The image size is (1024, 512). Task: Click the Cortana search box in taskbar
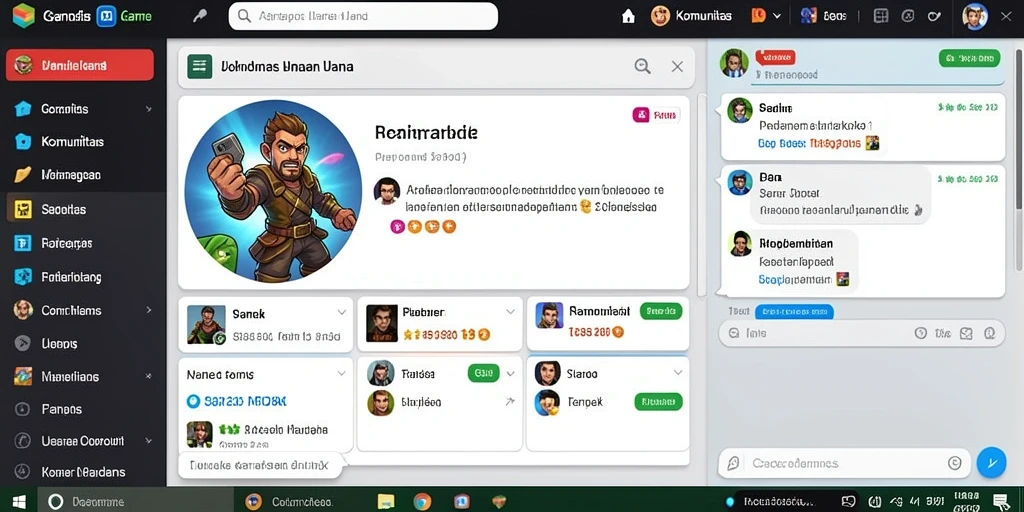coord(135,501)
